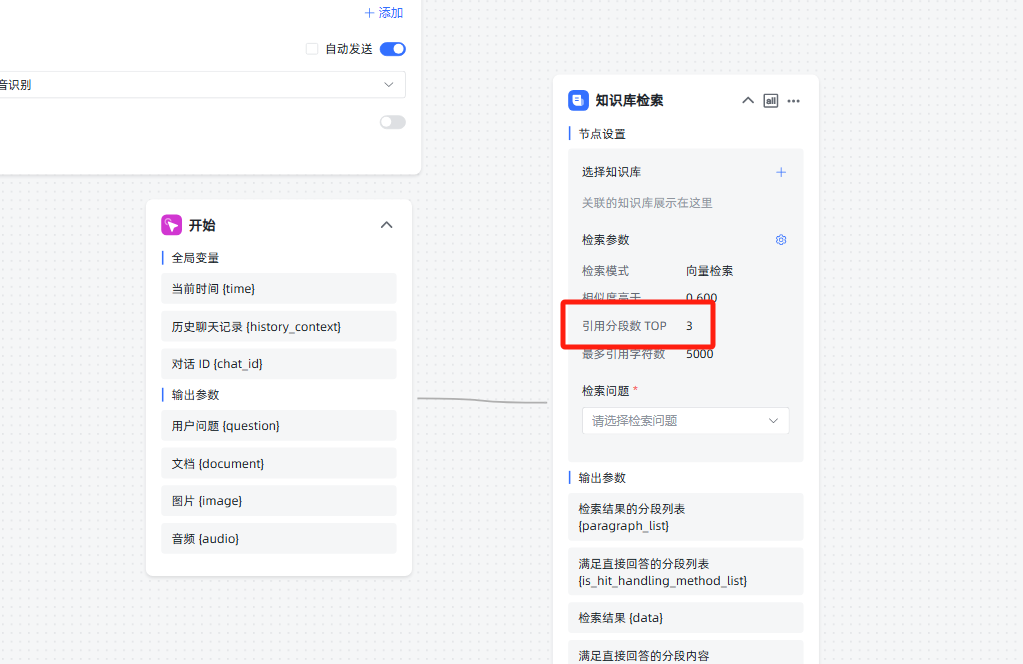Viewport: 1023px width, 664px height.
Task: Click the 检索问题 required label
Action: coord(609,391)
